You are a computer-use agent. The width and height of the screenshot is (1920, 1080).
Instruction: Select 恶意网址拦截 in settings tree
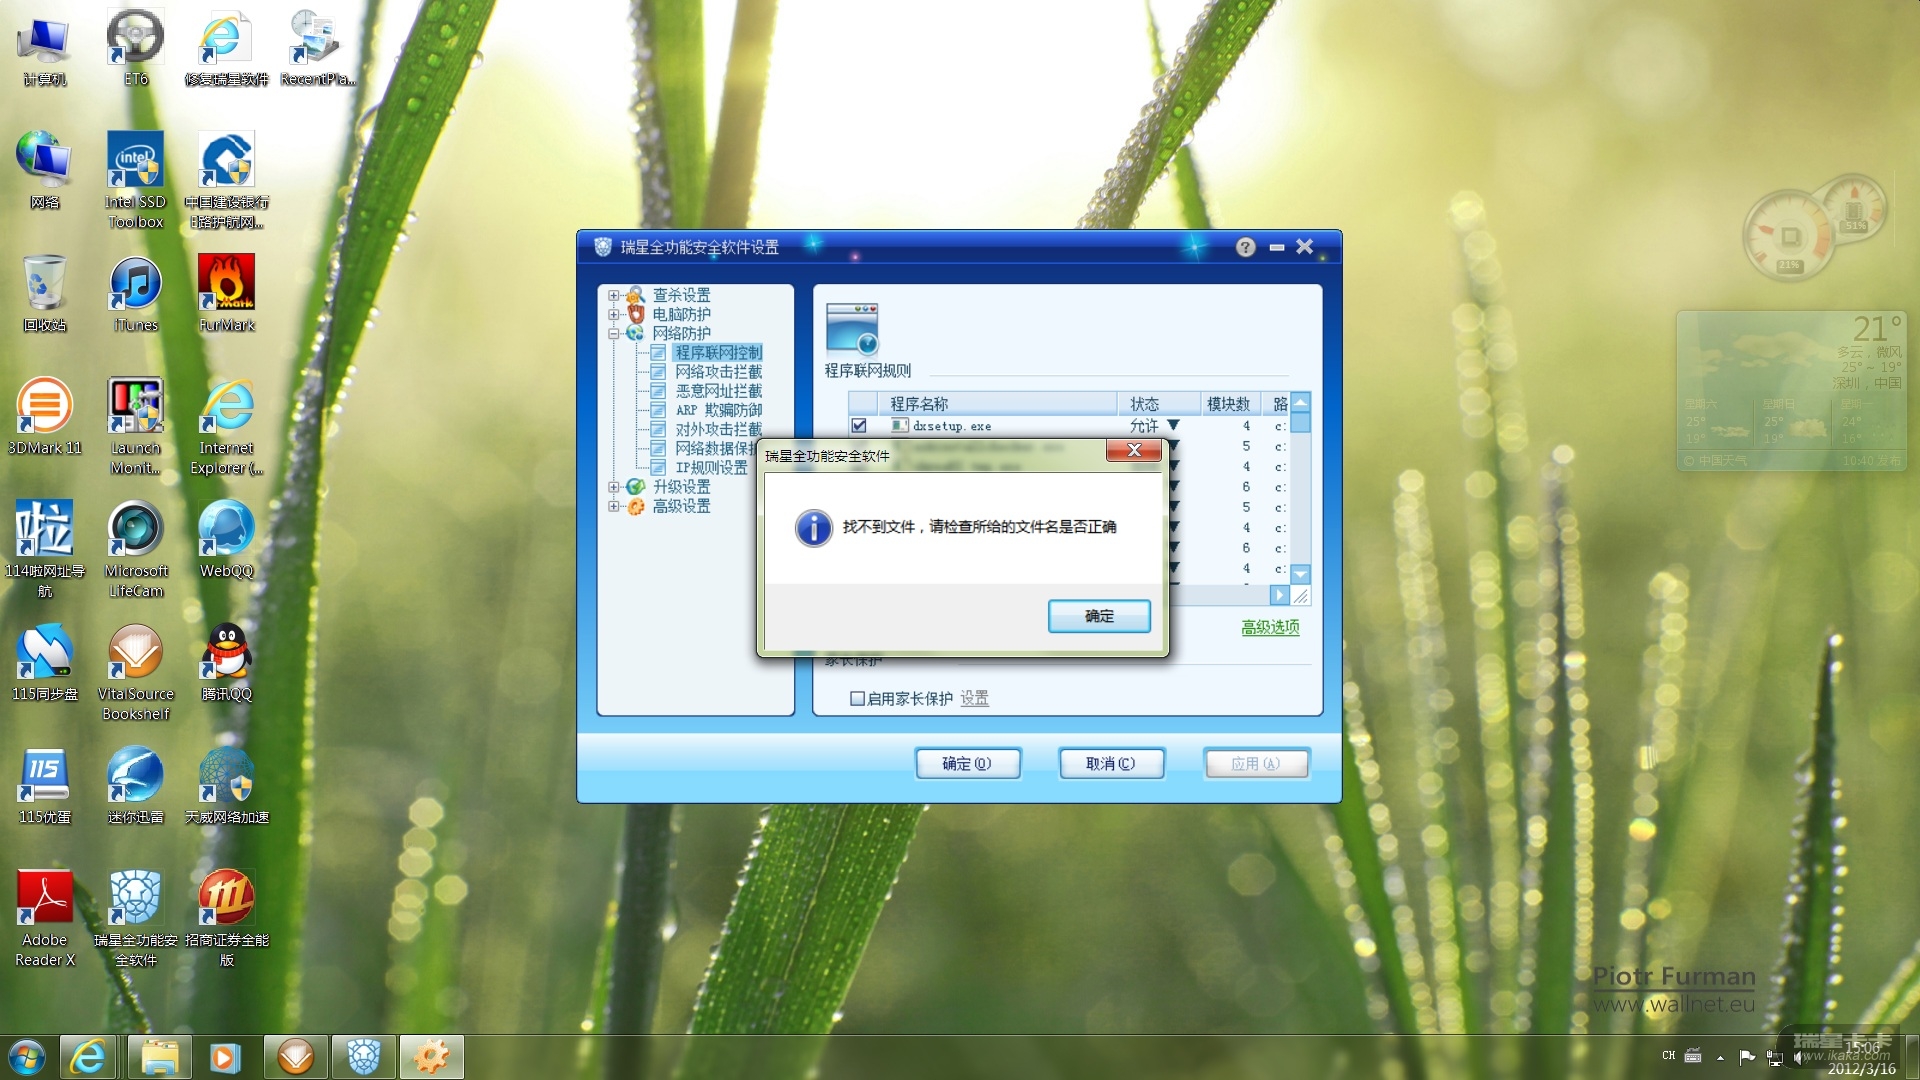[718, 391]
